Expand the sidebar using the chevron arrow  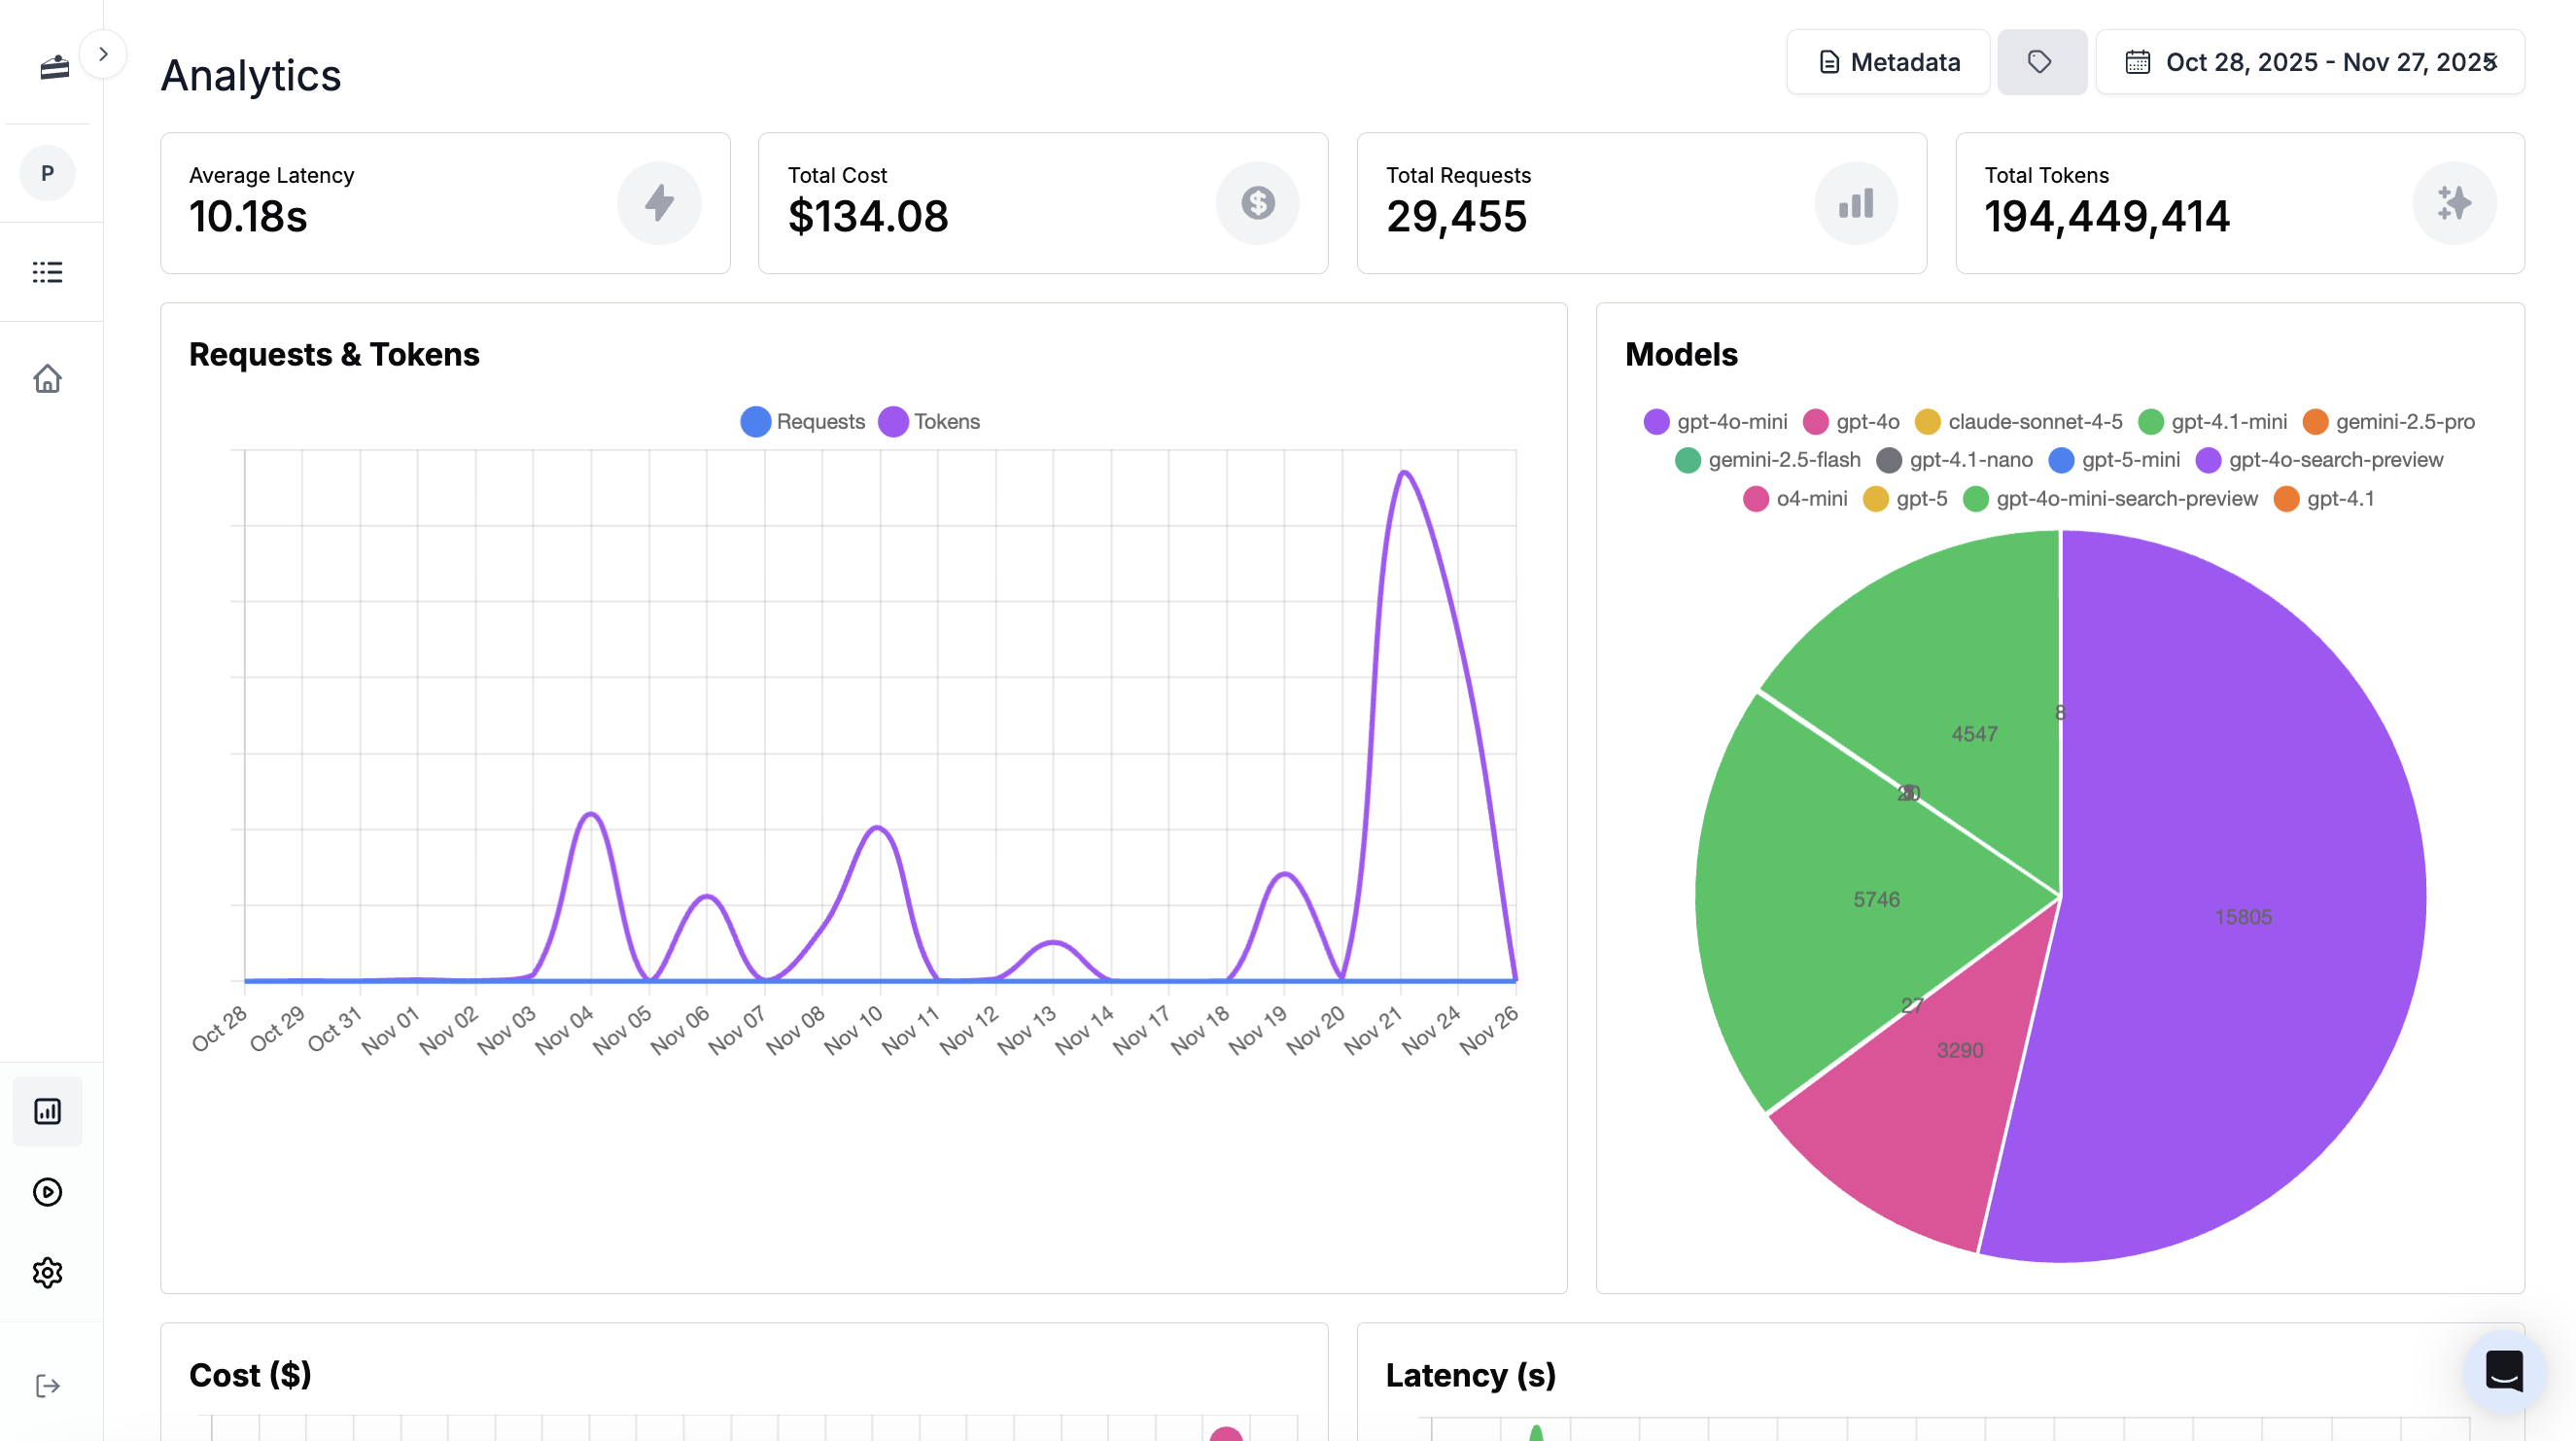point(104,53)
